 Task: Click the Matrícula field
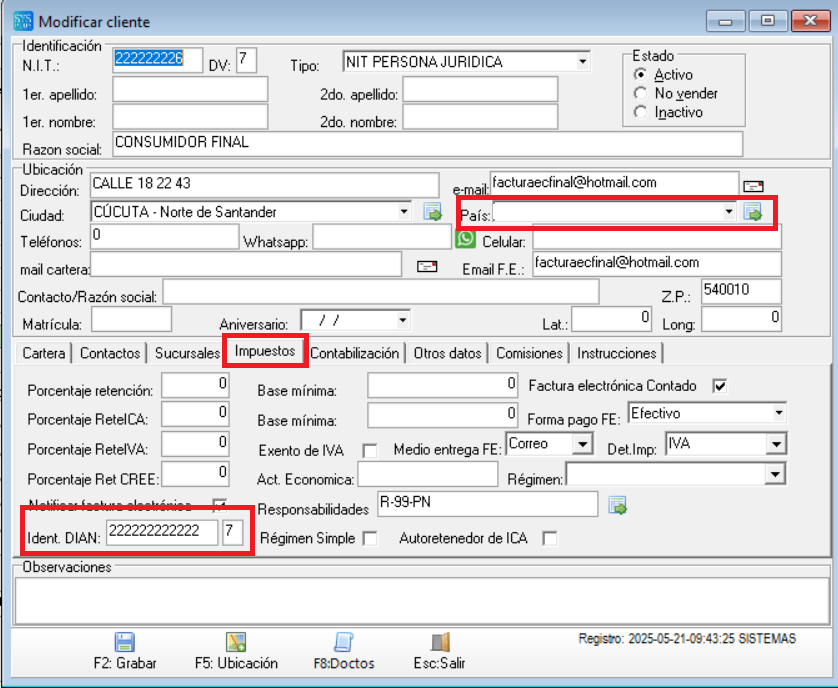[131, 320]
